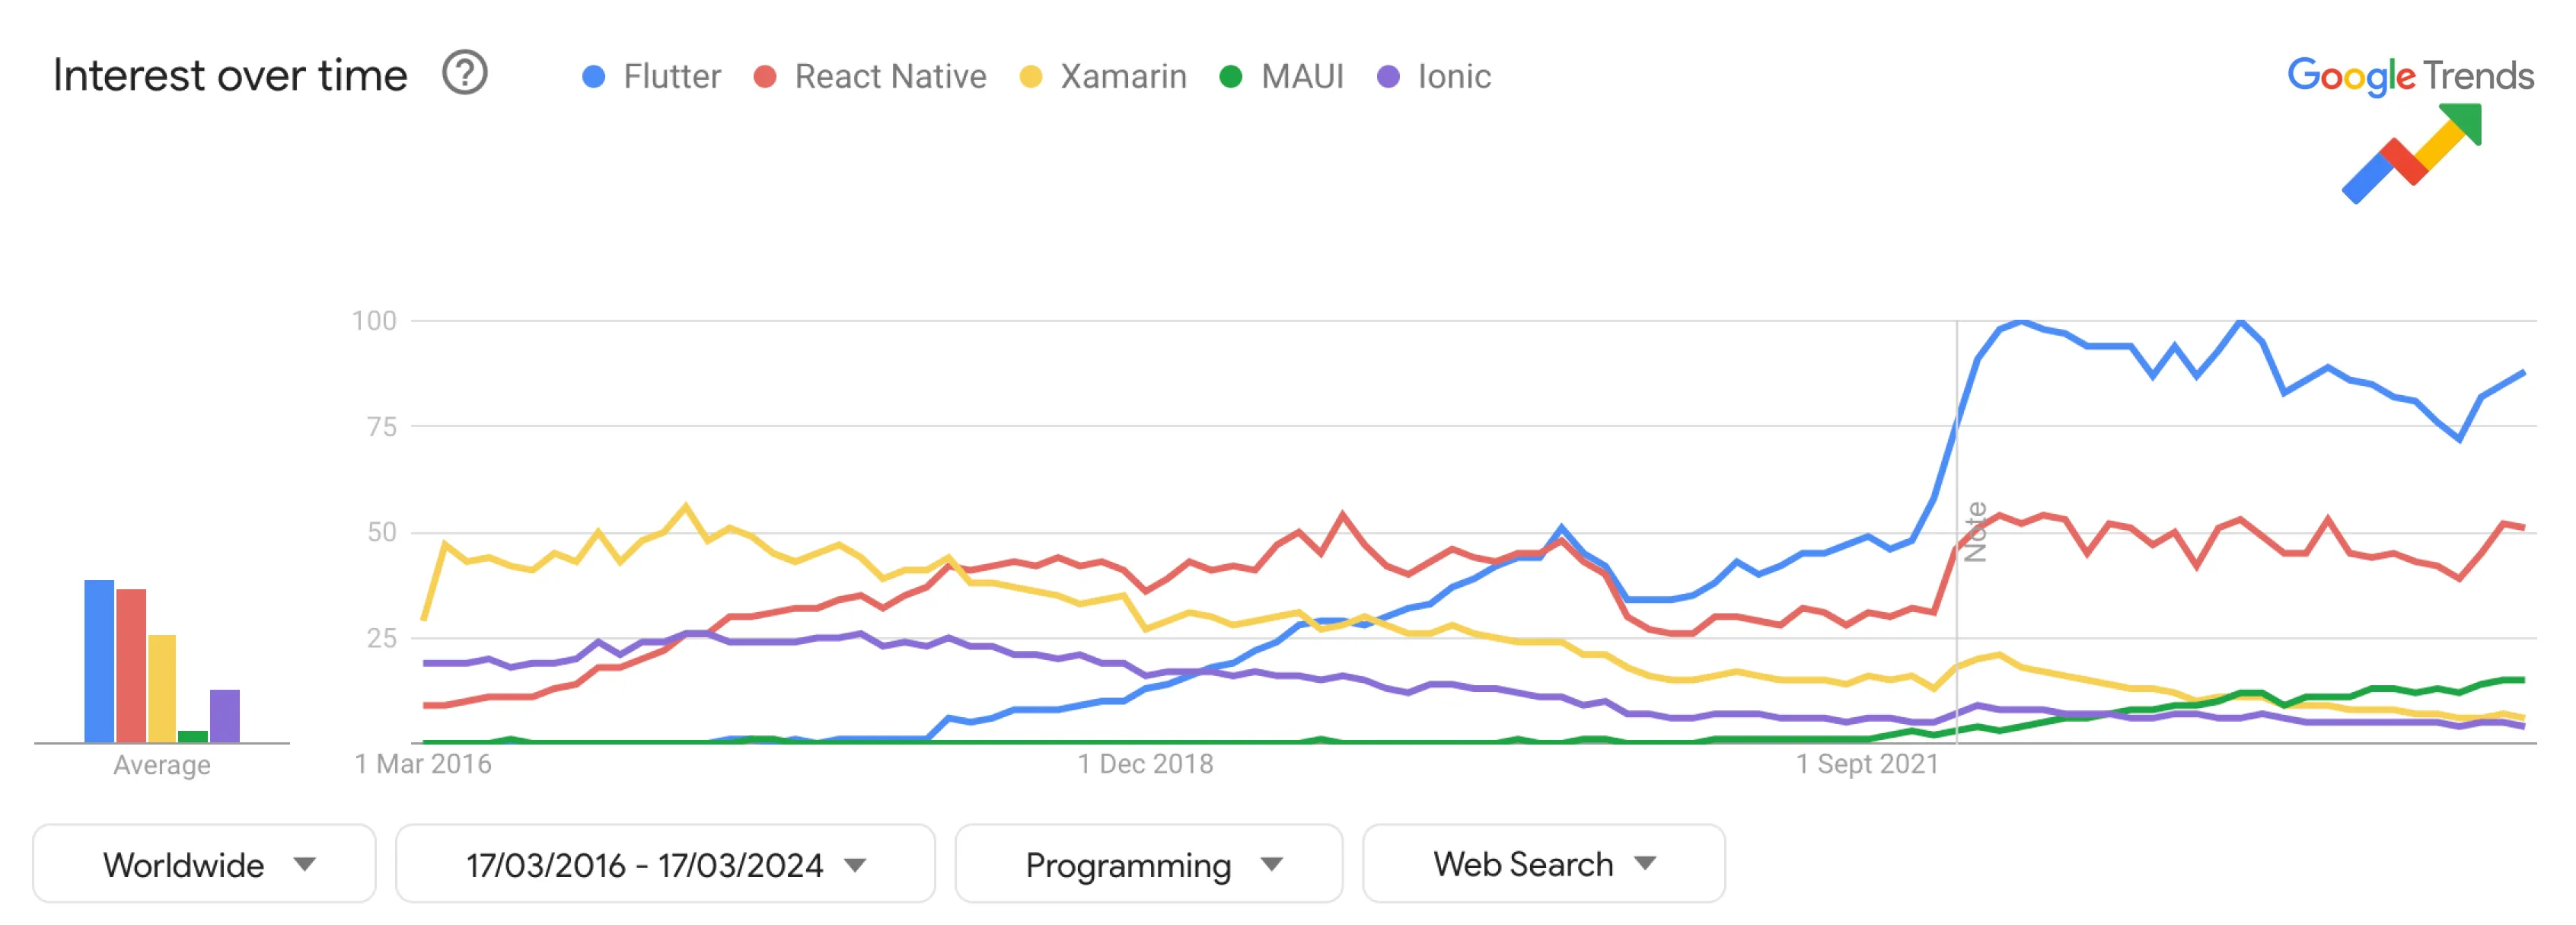This screenshot has width=2576, height=925.
Task: Click the Google Trends logo
Action: click(2409, 76)
